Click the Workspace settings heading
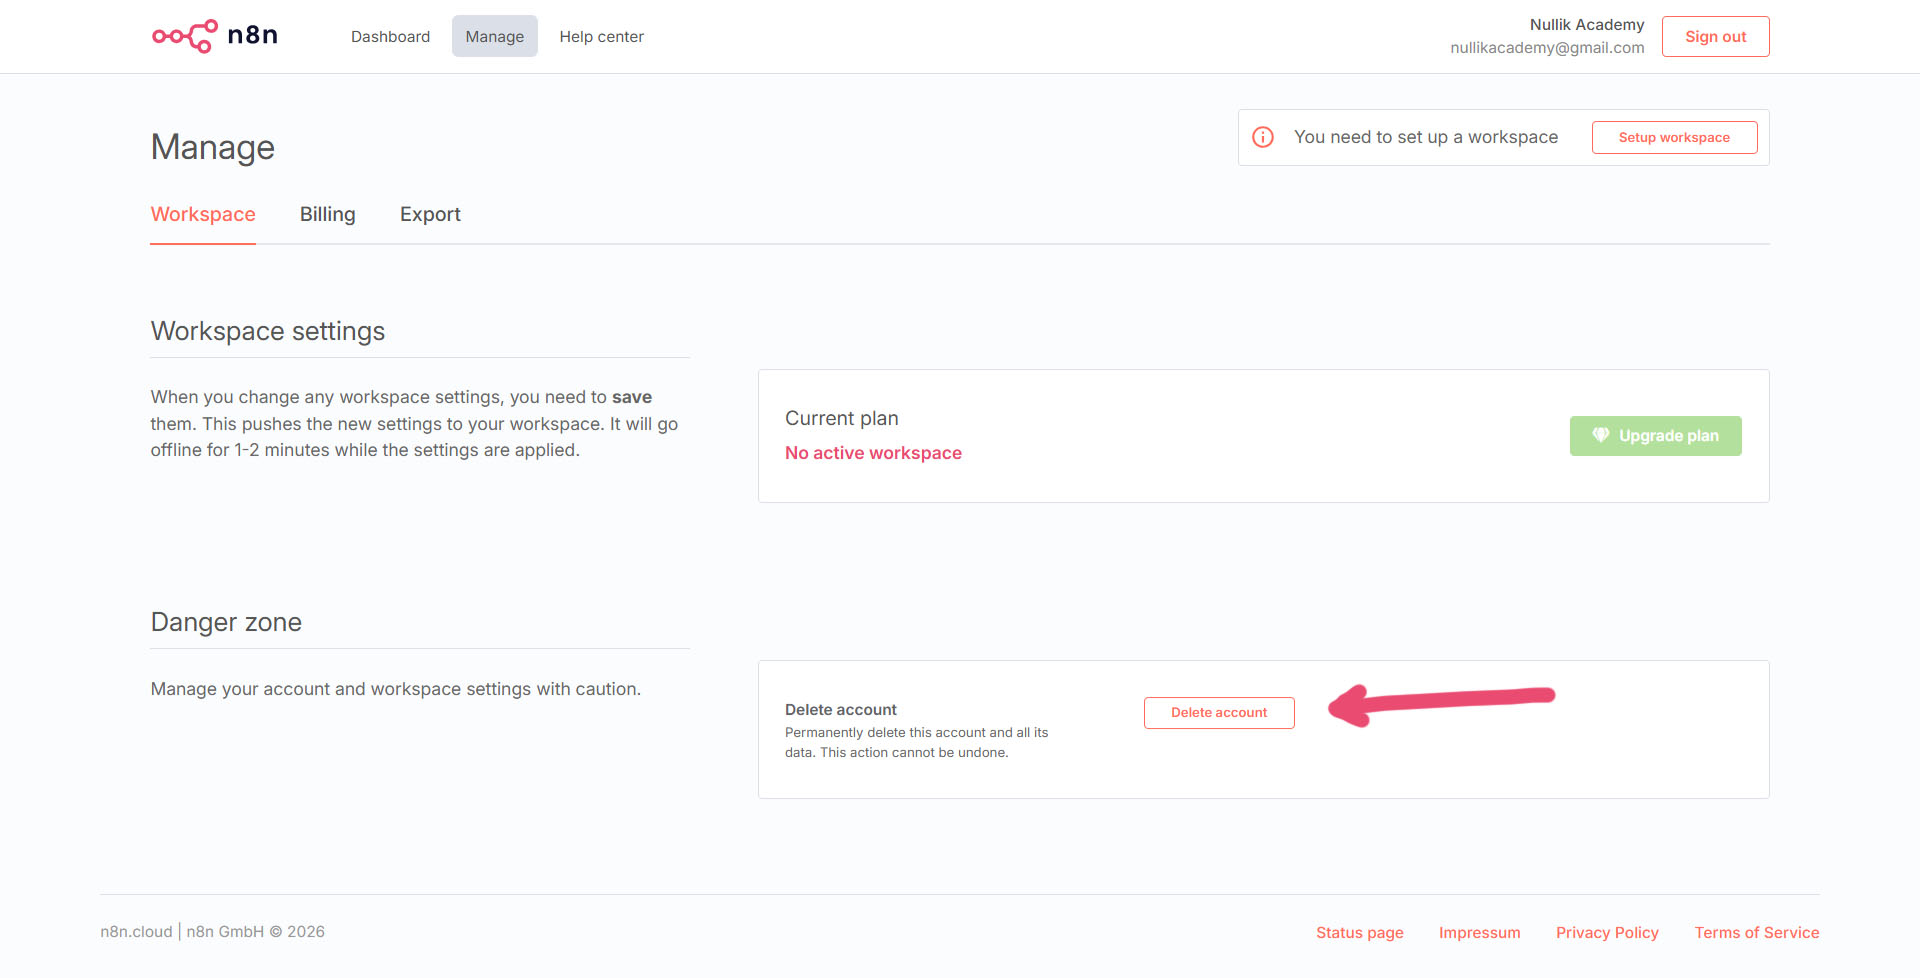The width and height of the screenshot is (1920, 978). click(x=268, y=331)
